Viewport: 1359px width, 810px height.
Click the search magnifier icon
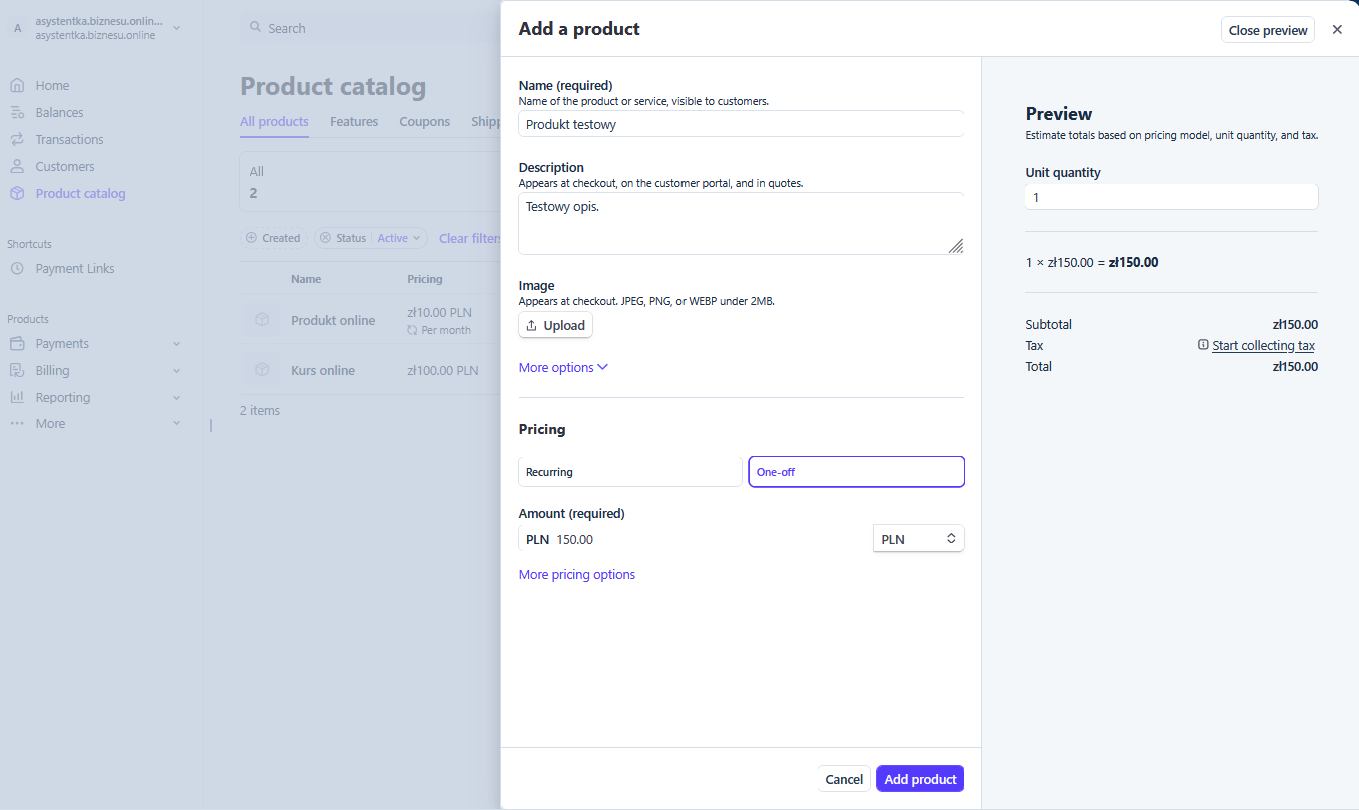tap(256, 28)
